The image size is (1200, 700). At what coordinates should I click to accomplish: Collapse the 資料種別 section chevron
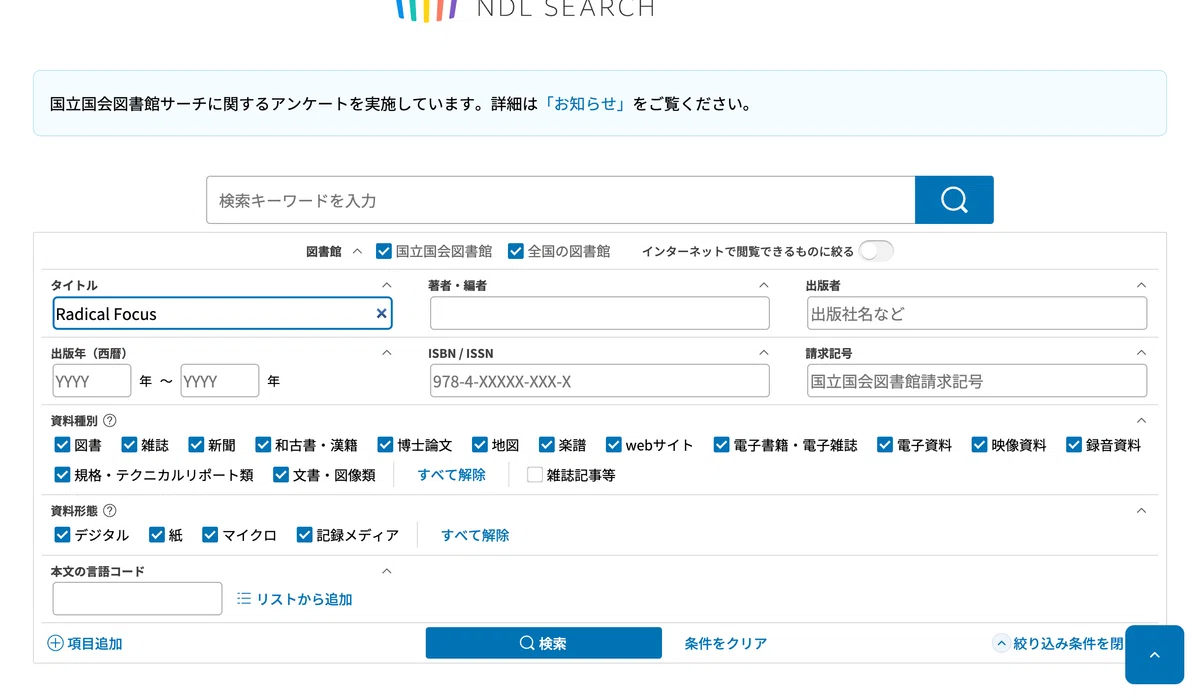[1141, 421]
